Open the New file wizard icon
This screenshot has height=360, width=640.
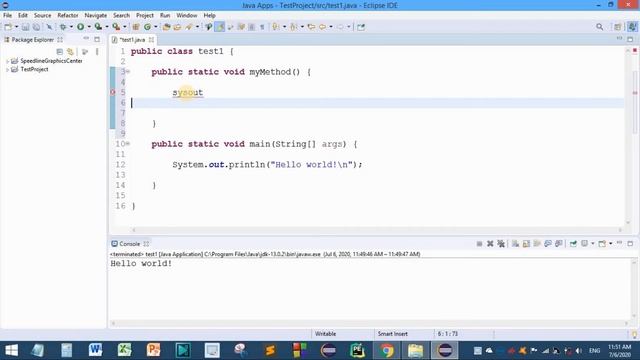click(8, 27)
